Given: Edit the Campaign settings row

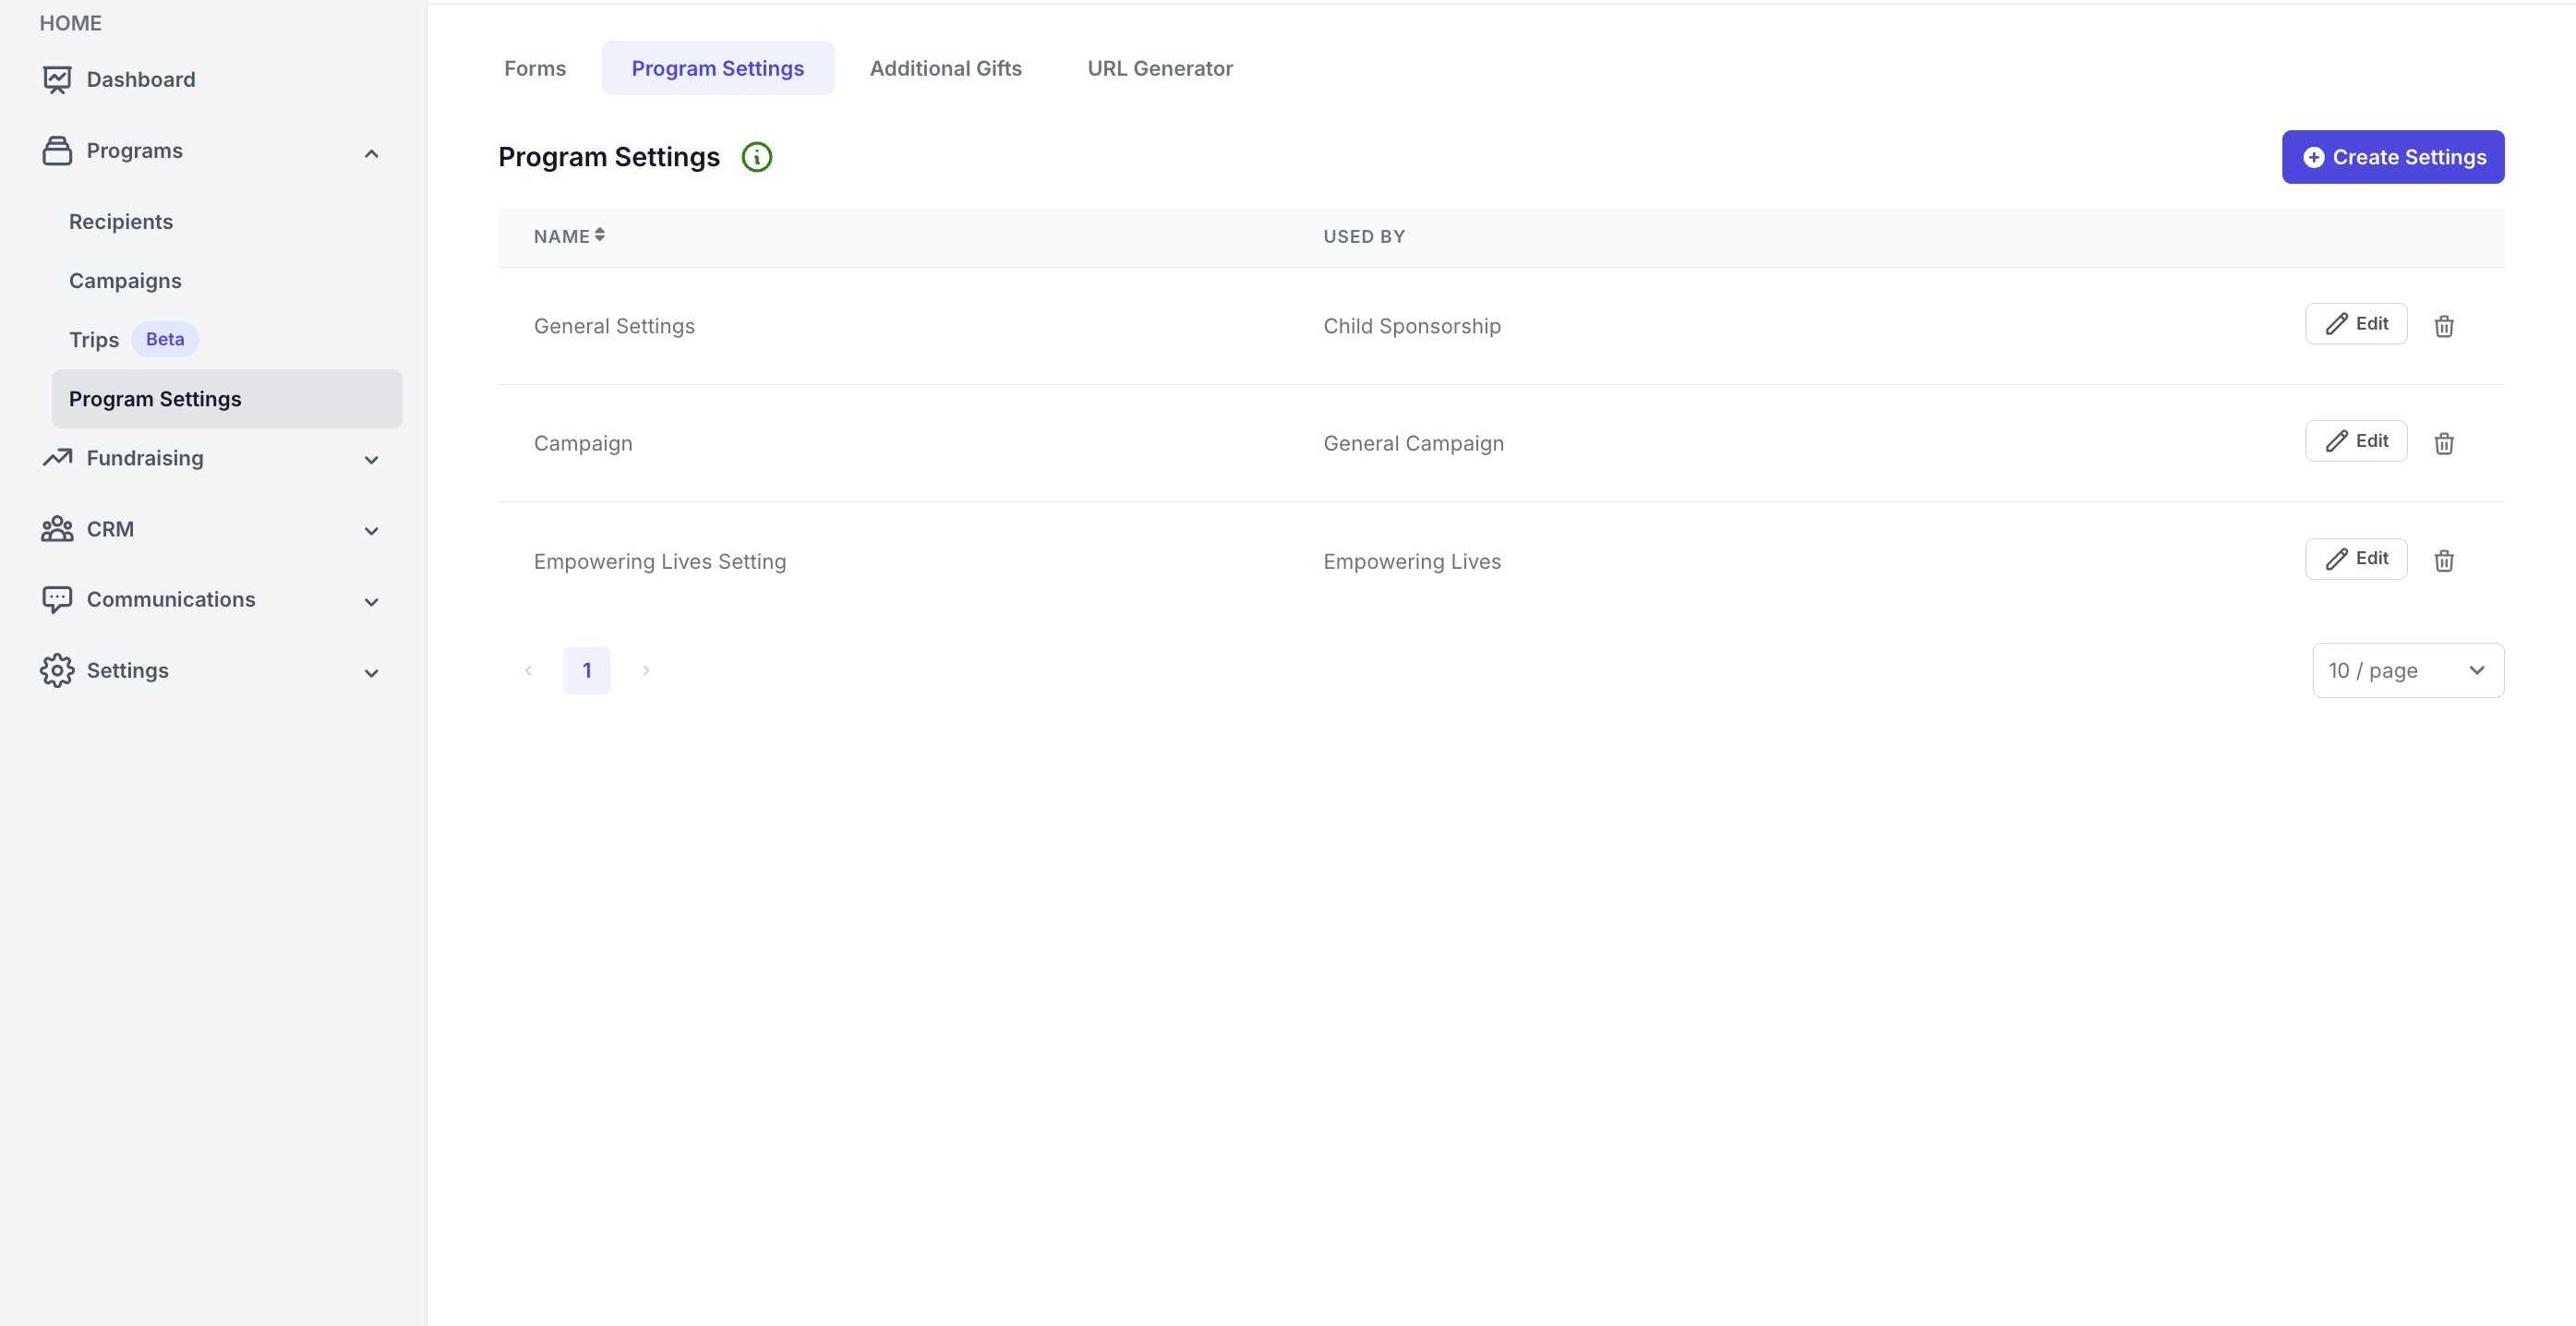Looking at the screenshot, I should tap(2355, 441).
